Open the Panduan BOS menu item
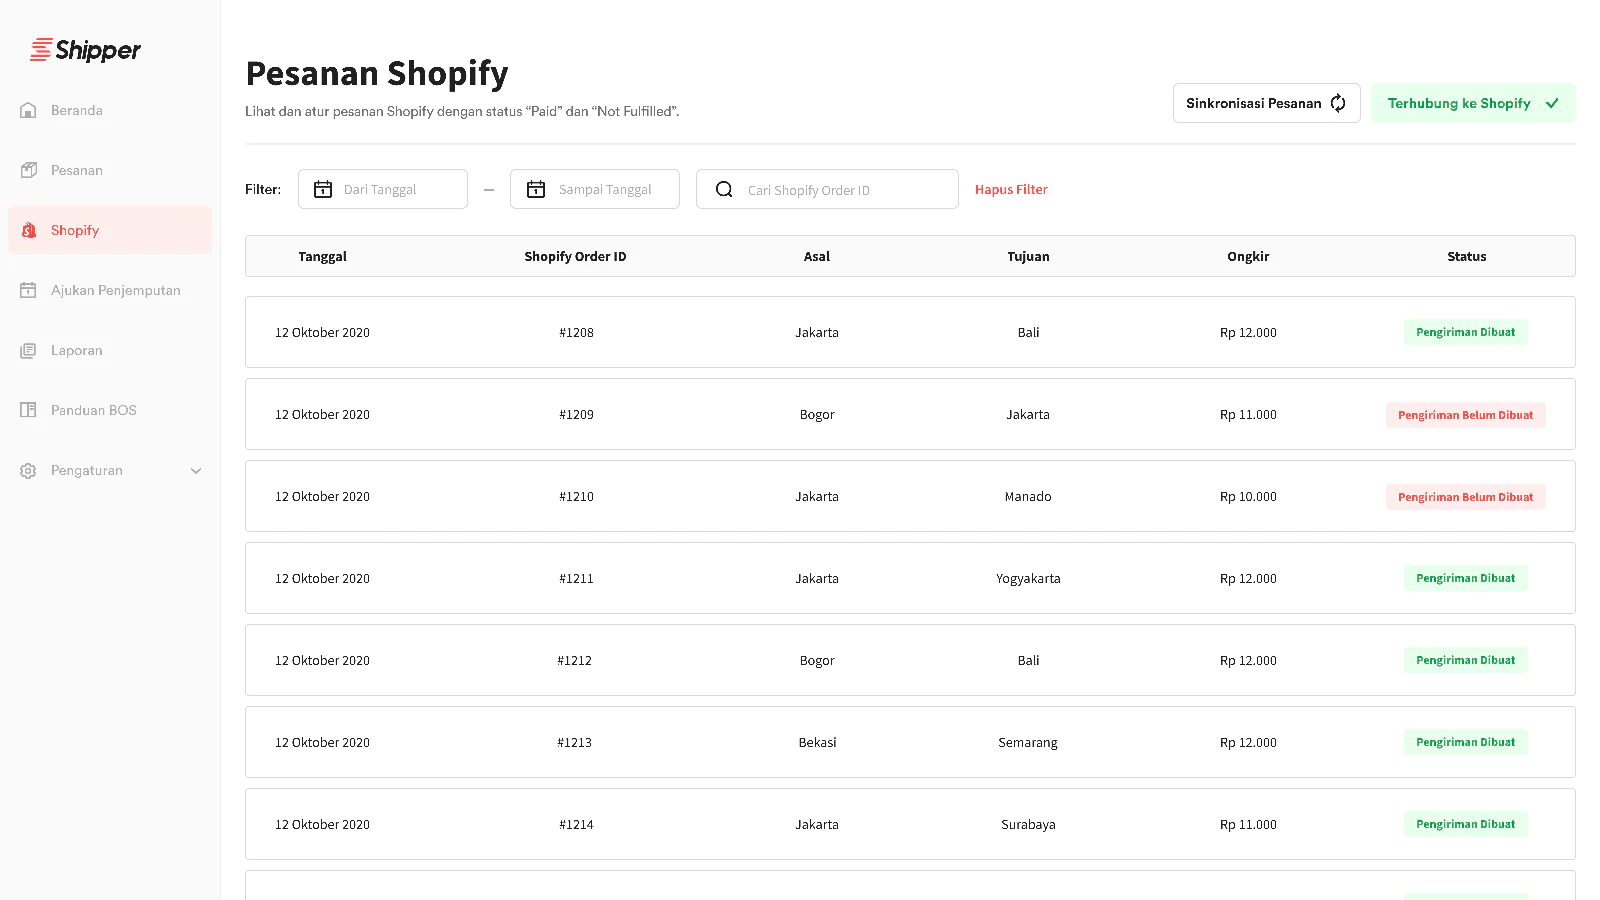This screenshot has width=1600, height=900. click(110, 410)
